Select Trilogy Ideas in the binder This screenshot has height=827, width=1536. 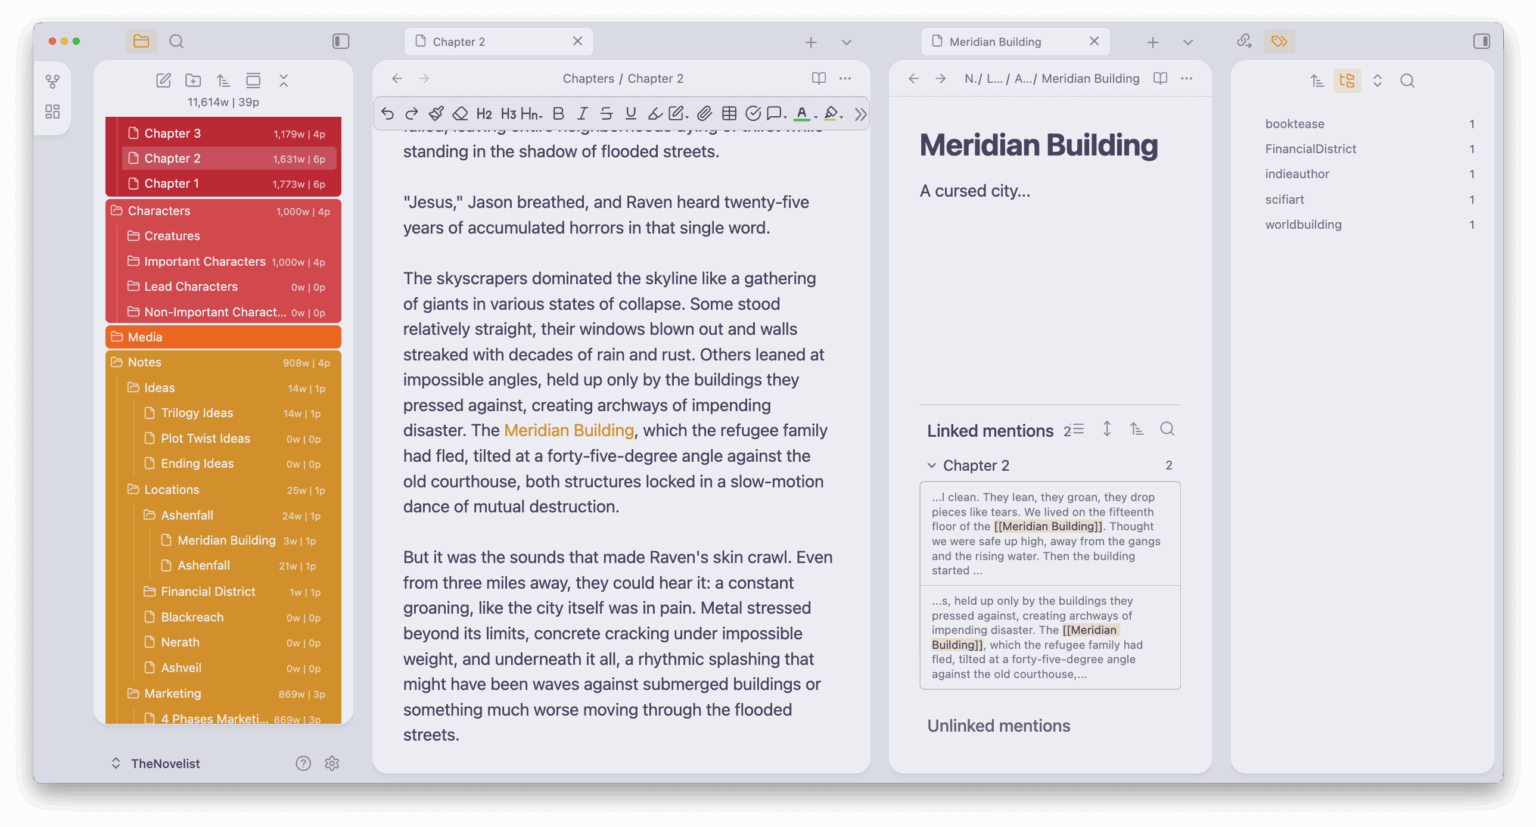pos(197,412)
